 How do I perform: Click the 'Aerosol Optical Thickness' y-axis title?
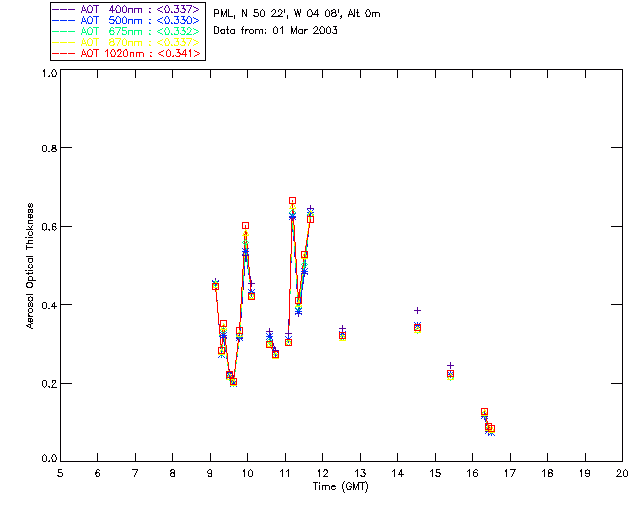click(x=30, y=266)
